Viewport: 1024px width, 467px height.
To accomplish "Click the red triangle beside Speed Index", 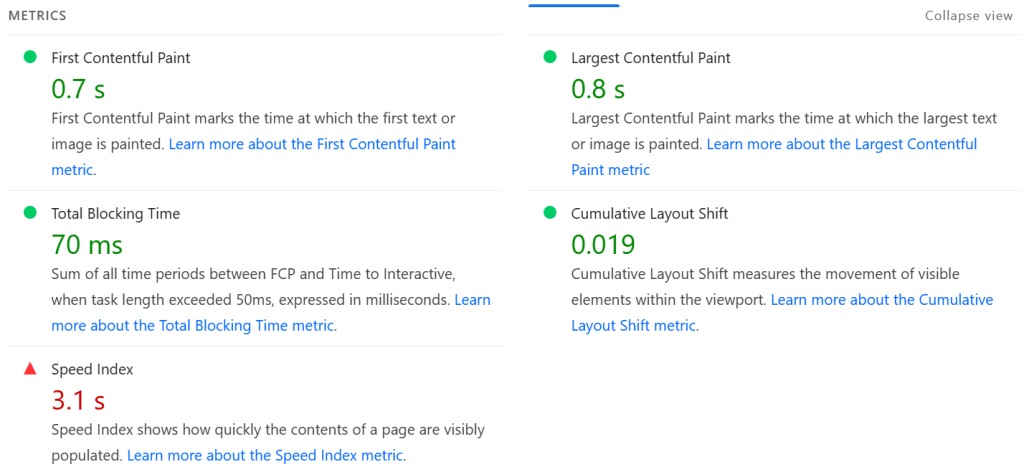I will [30, 369].
